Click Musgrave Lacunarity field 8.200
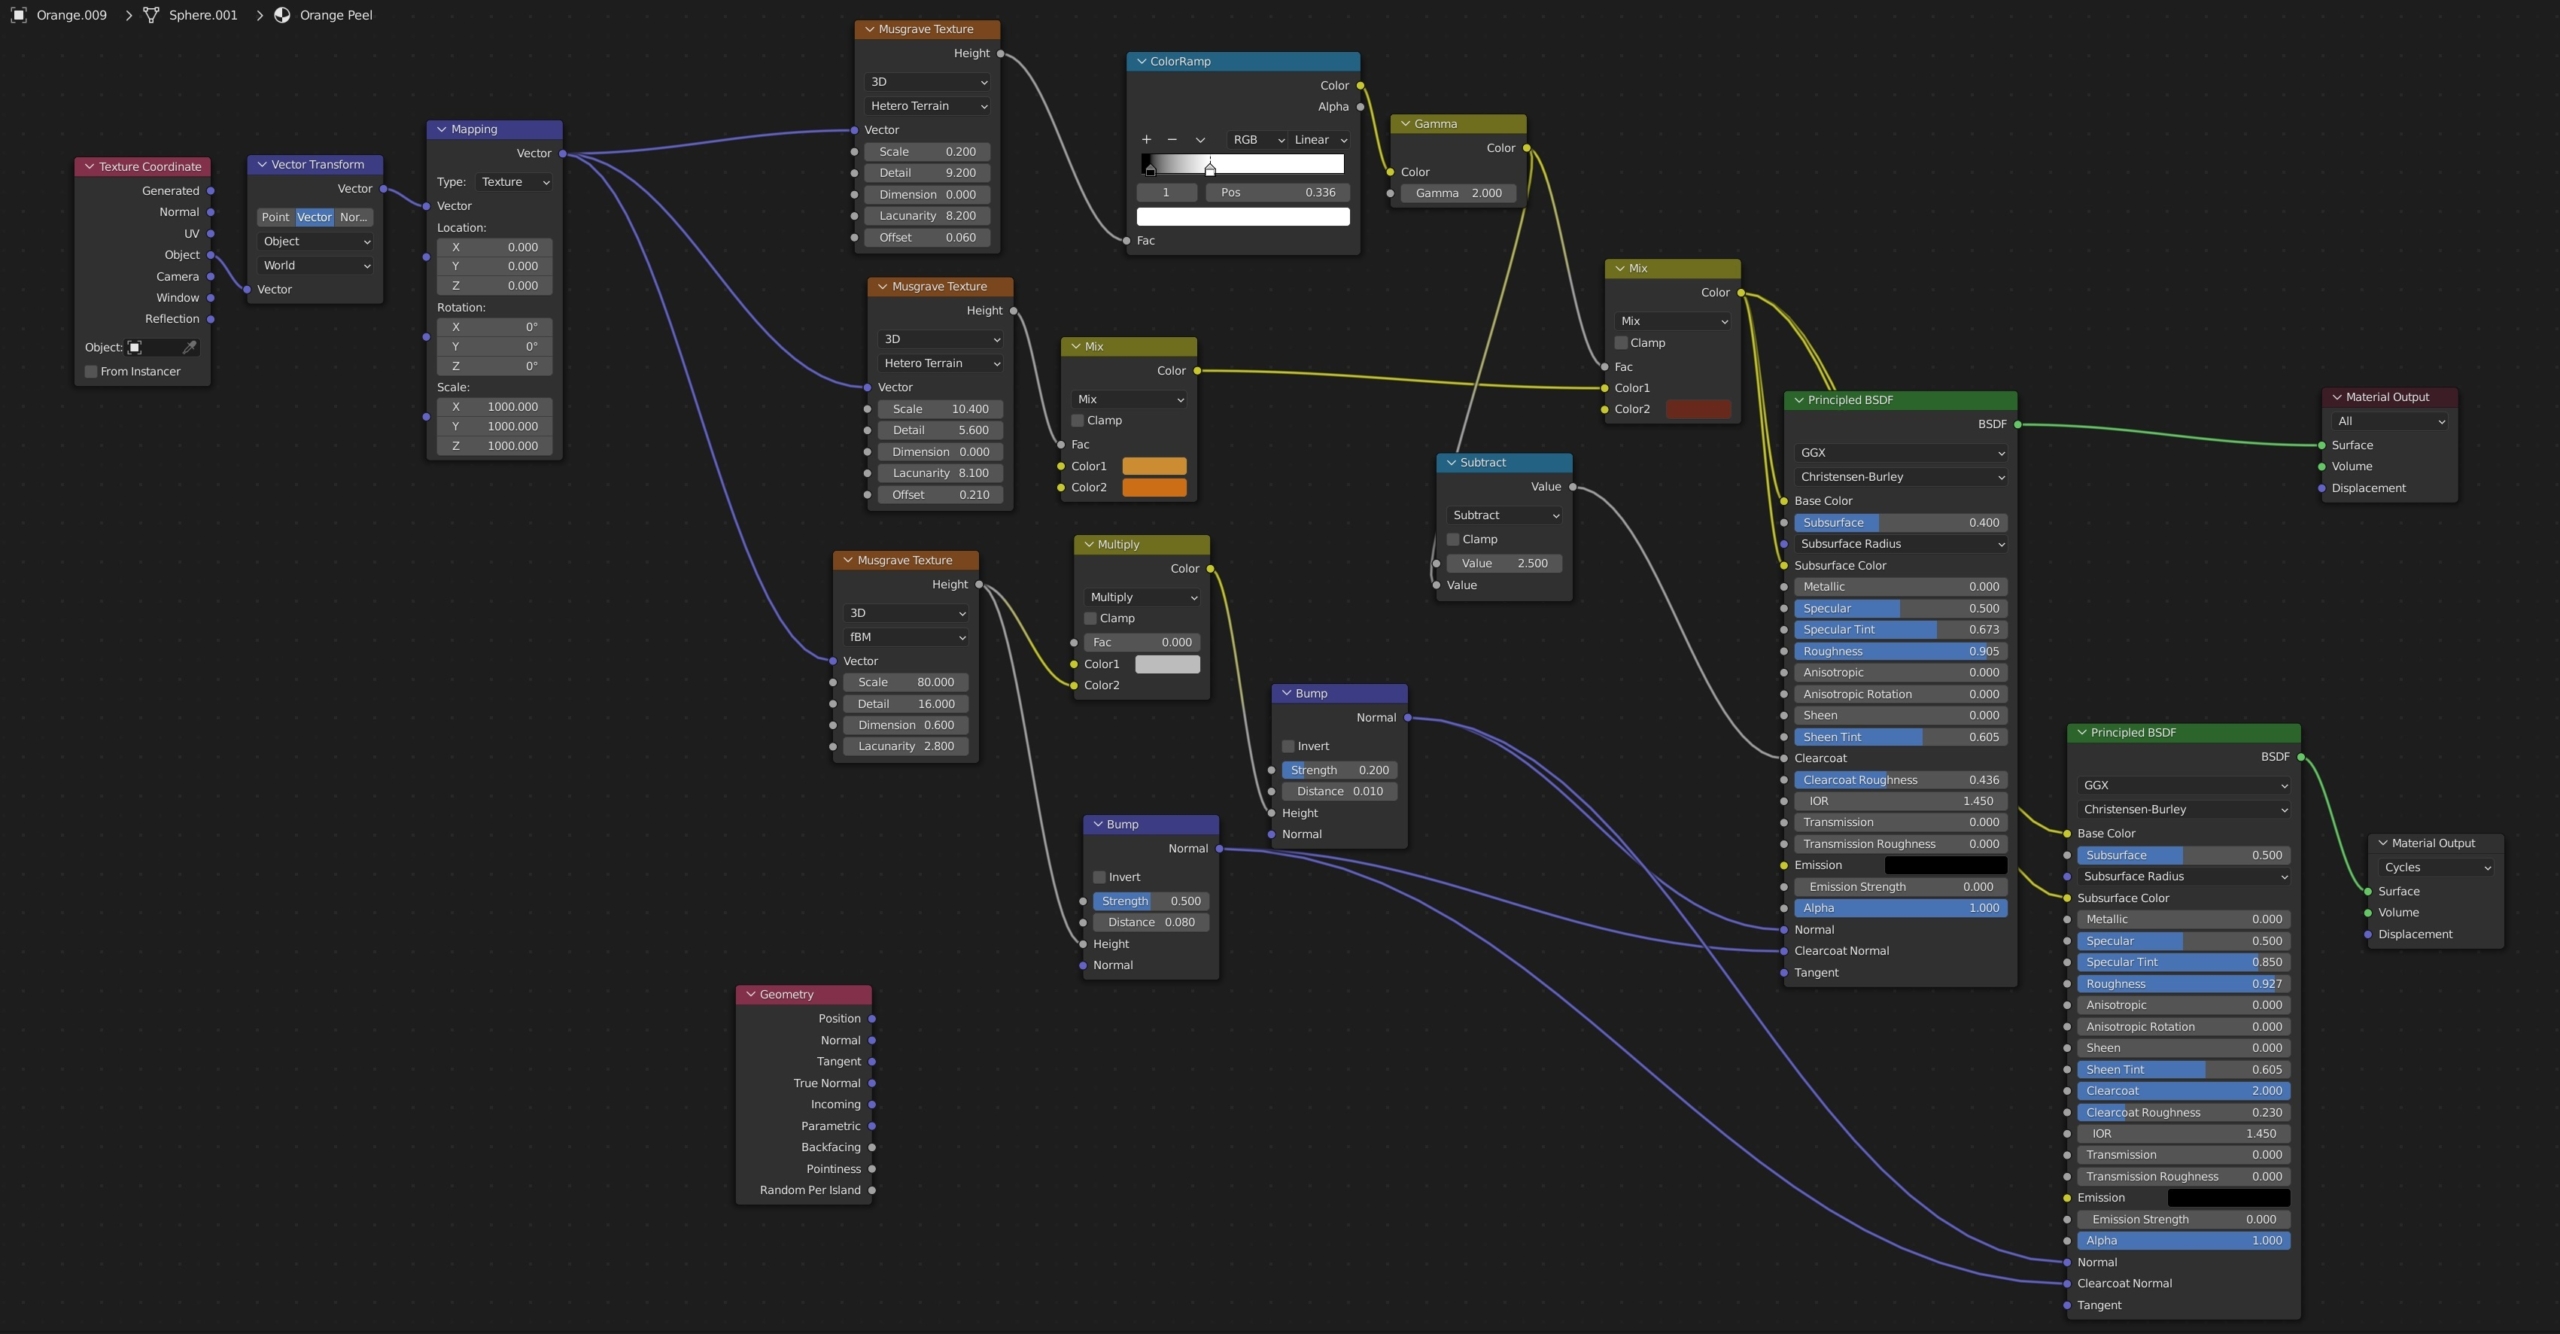Viewport: 2560px width, 1334px height. click(927, 216)
